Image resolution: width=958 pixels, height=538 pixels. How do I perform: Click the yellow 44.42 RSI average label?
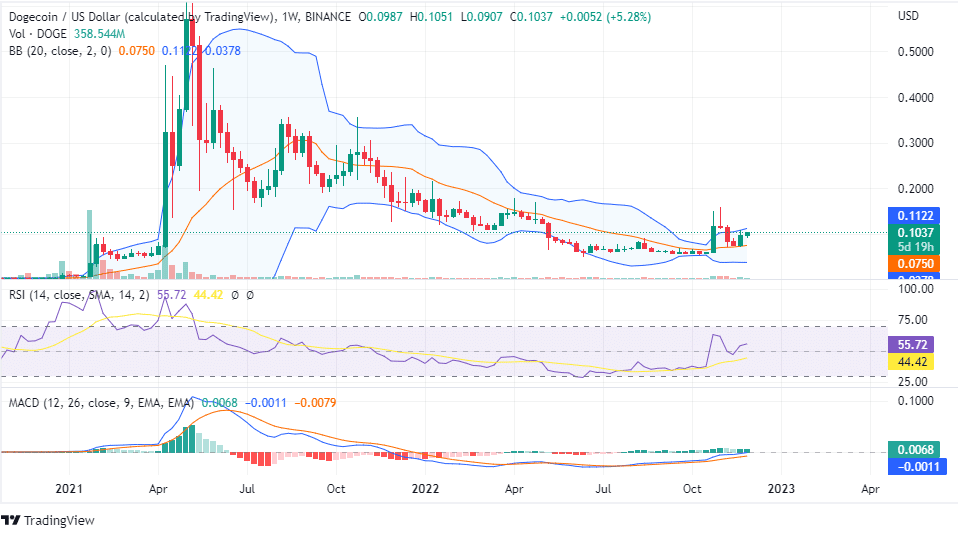coord(912,362)
